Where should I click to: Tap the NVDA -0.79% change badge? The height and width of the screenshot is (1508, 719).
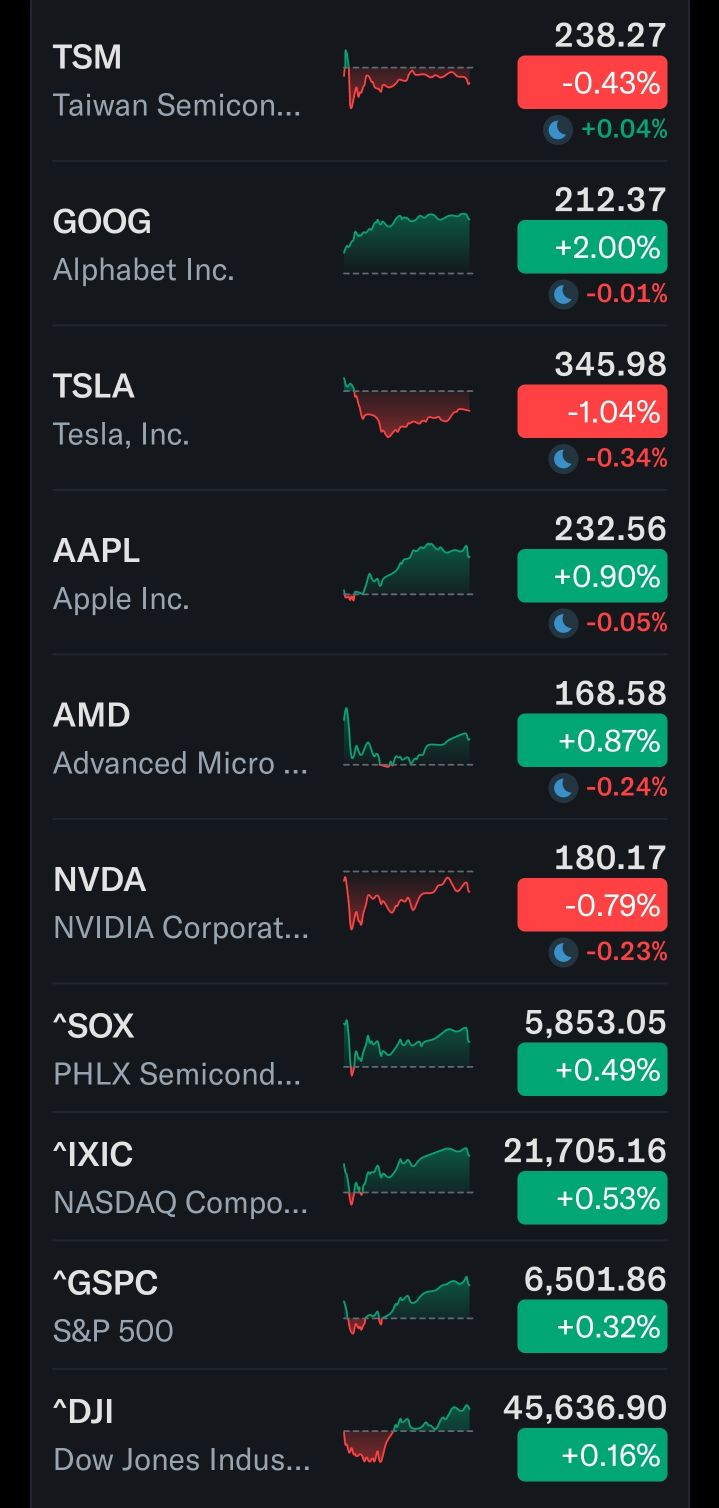click(592, 905)
